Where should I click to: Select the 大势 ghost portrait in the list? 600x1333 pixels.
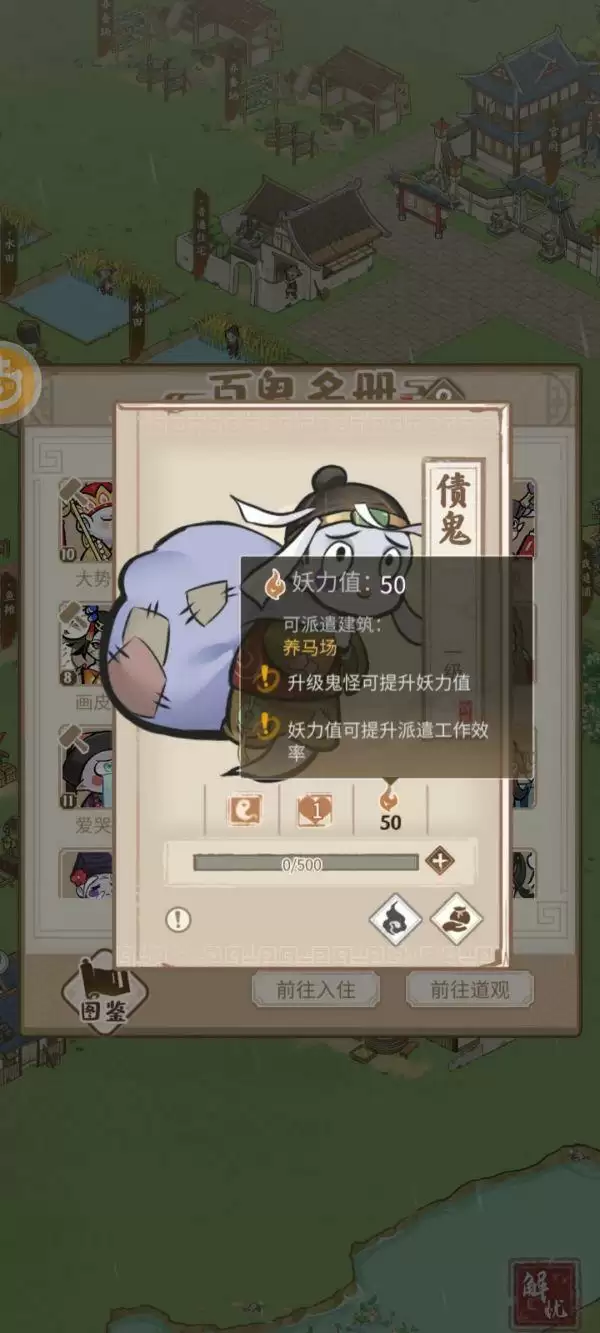pyautogui.click(x=88, y=522)
